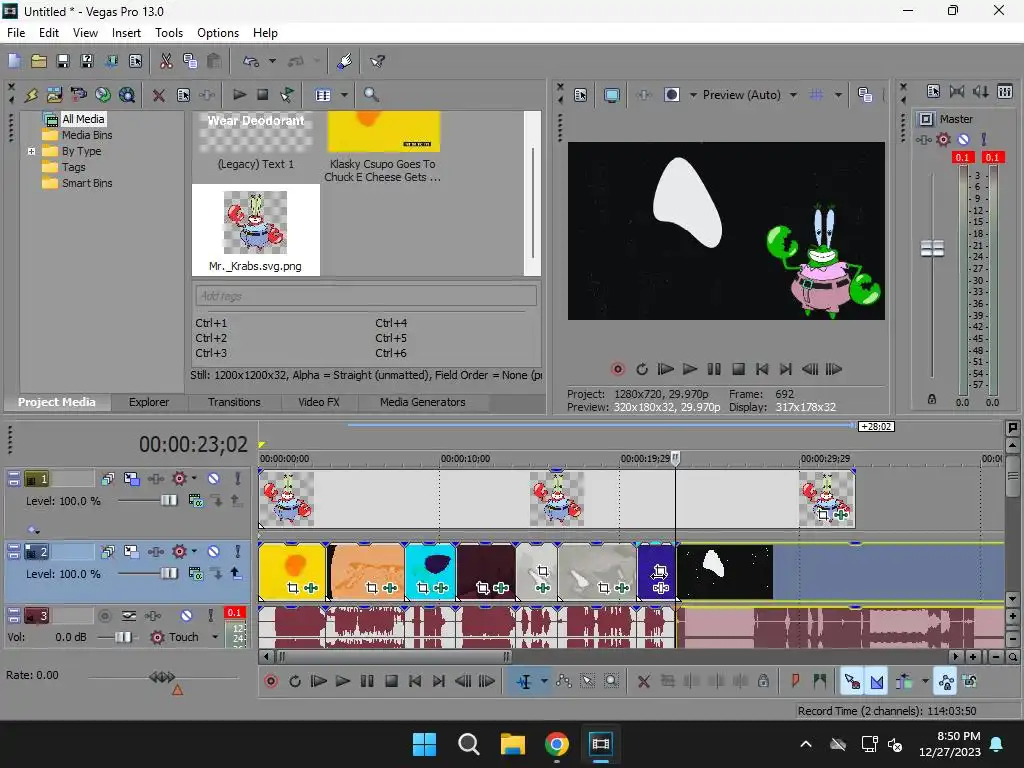Open Project Media Views dropdown arrow

(x=344, y=95)
